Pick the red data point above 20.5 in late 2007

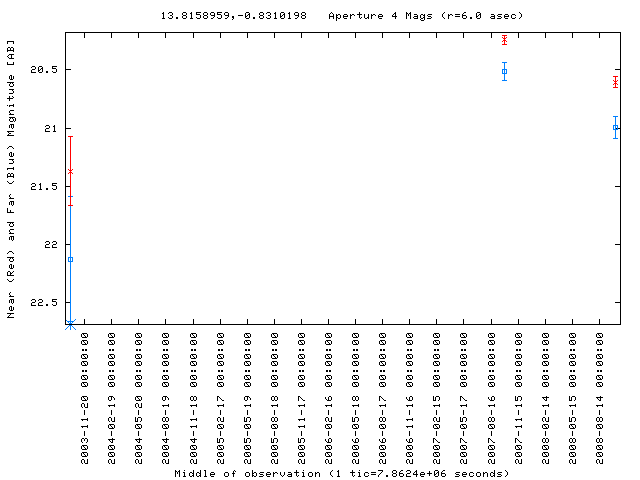pos(504,40)
